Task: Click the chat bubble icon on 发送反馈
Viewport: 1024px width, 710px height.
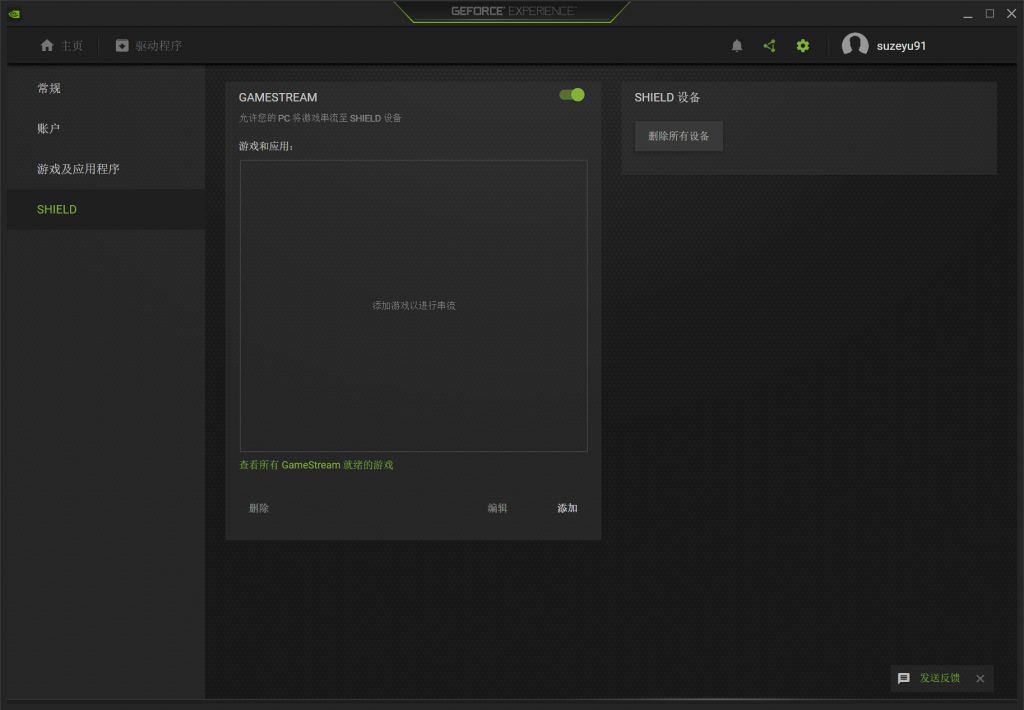Action: pyautogui.click(x=904, y=678)
